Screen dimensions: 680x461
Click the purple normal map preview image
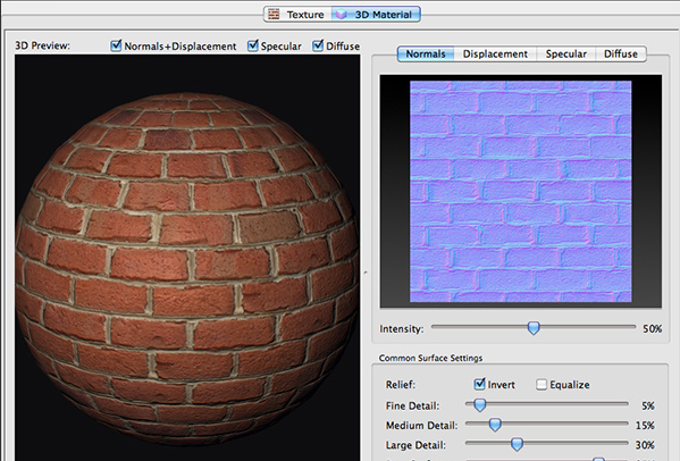(x=520, y=193)
